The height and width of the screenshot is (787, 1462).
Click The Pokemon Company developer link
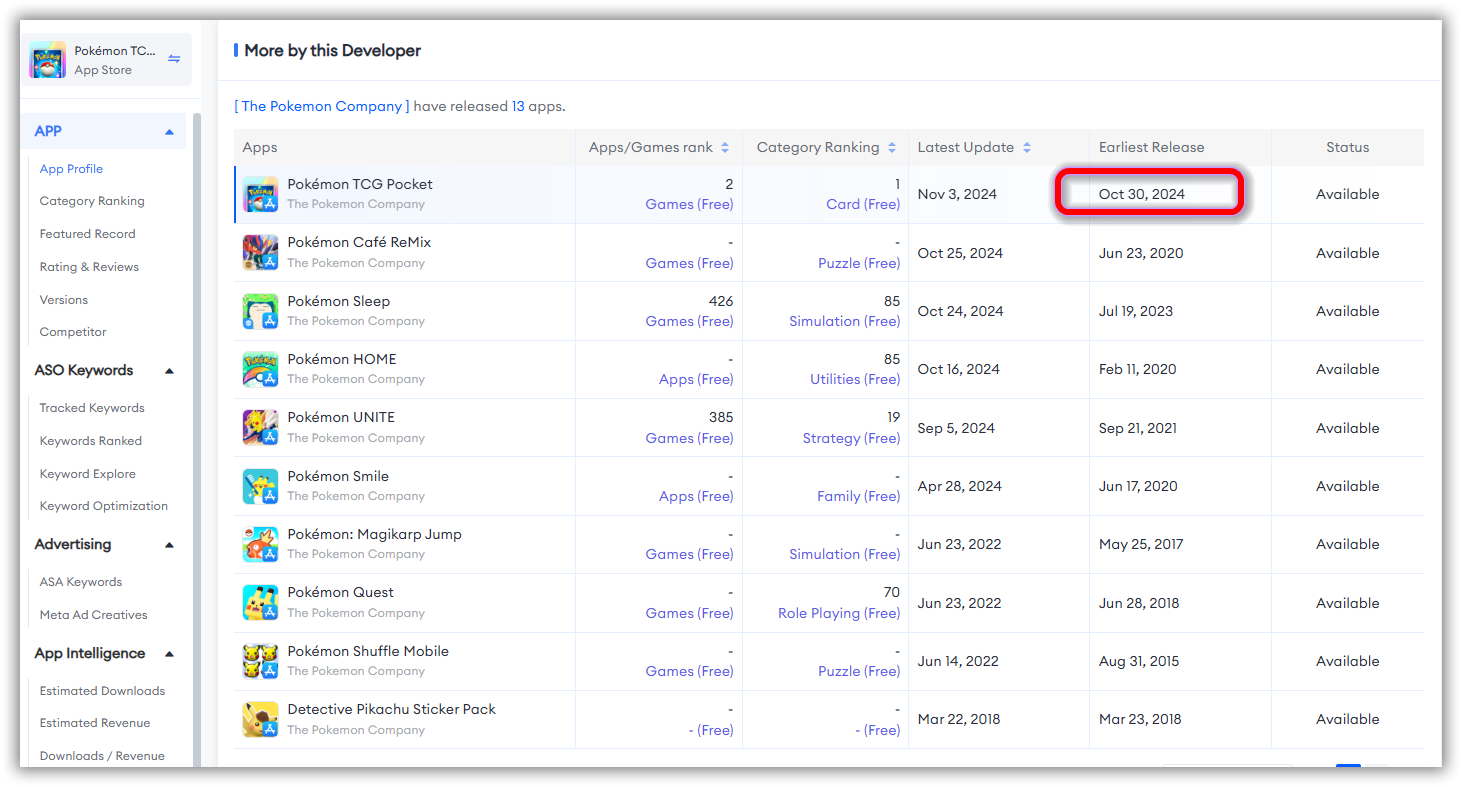[322, 106]
